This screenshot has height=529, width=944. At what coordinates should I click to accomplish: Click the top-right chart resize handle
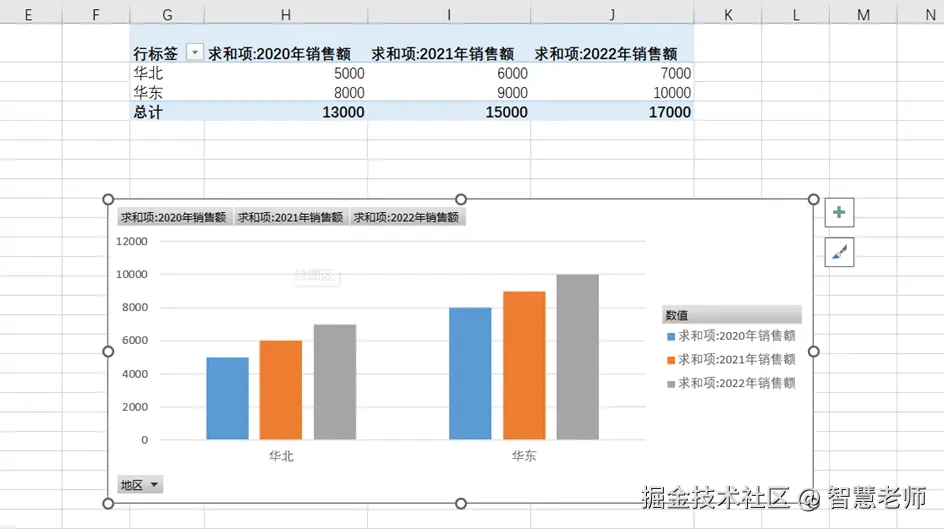[813, 199]
